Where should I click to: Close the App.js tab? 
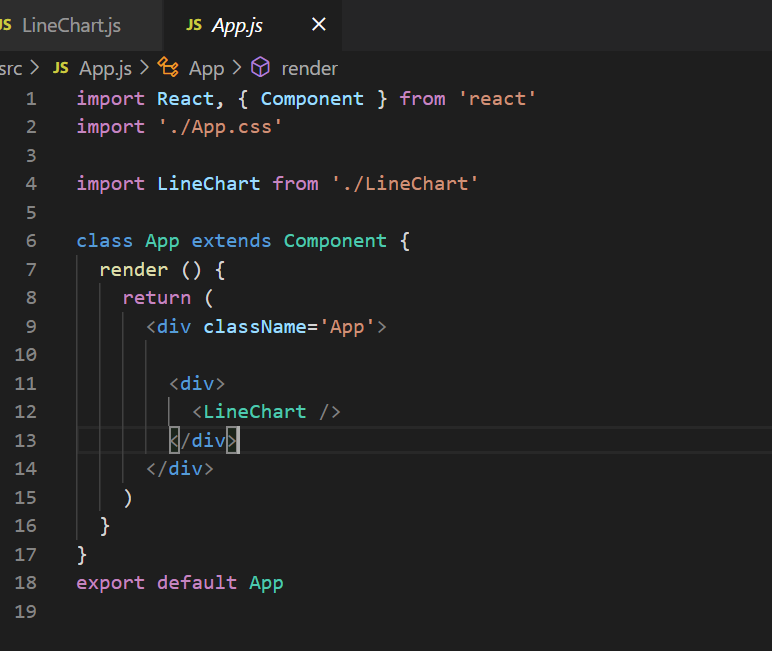tap(319, 24)
